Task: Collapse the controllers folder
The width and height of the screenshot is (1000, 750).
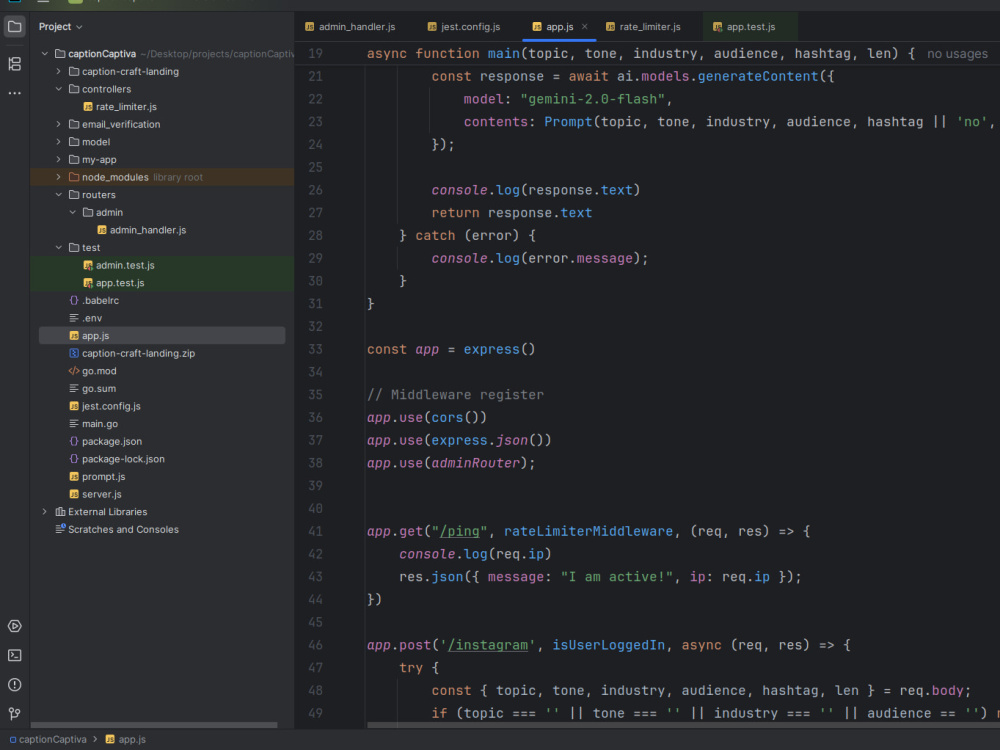Action: point(59,89)
